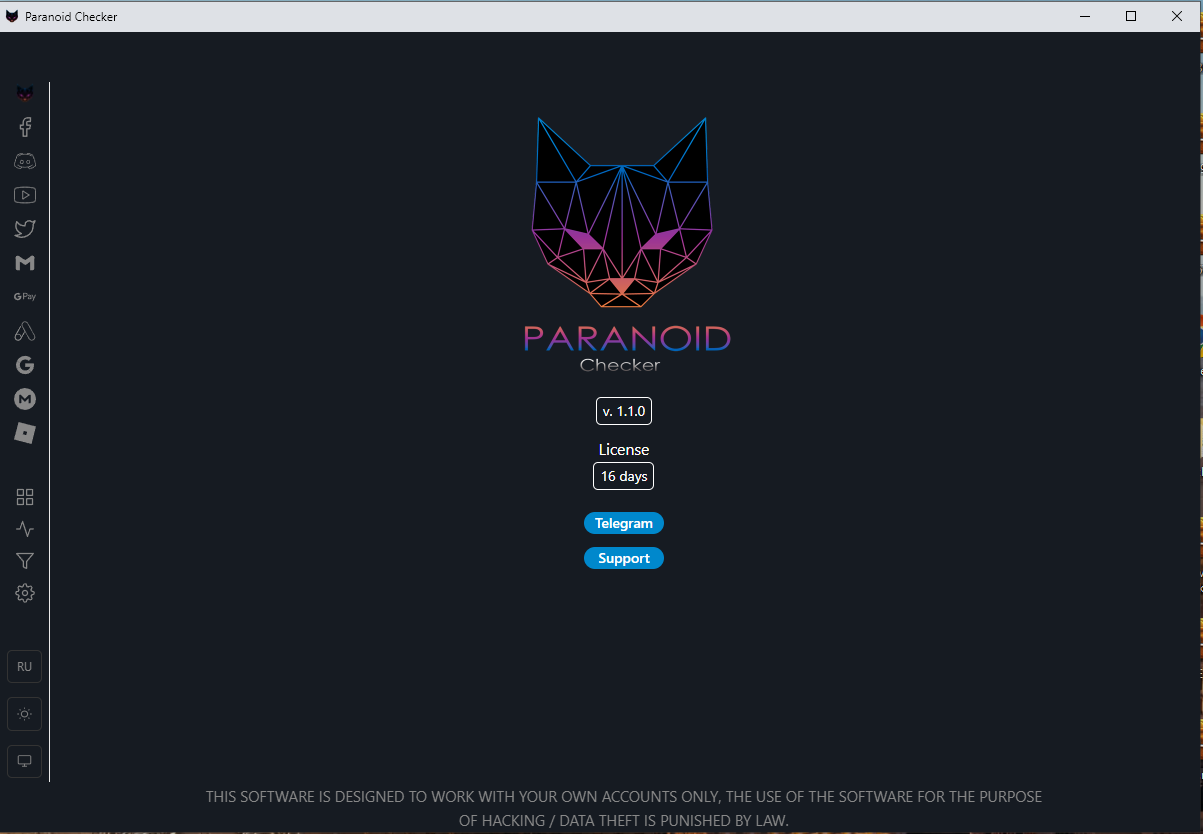This screenshot has height=834, width=1203.
Task: Open the YouTube checker module
Action: click(x=25, y=195)
